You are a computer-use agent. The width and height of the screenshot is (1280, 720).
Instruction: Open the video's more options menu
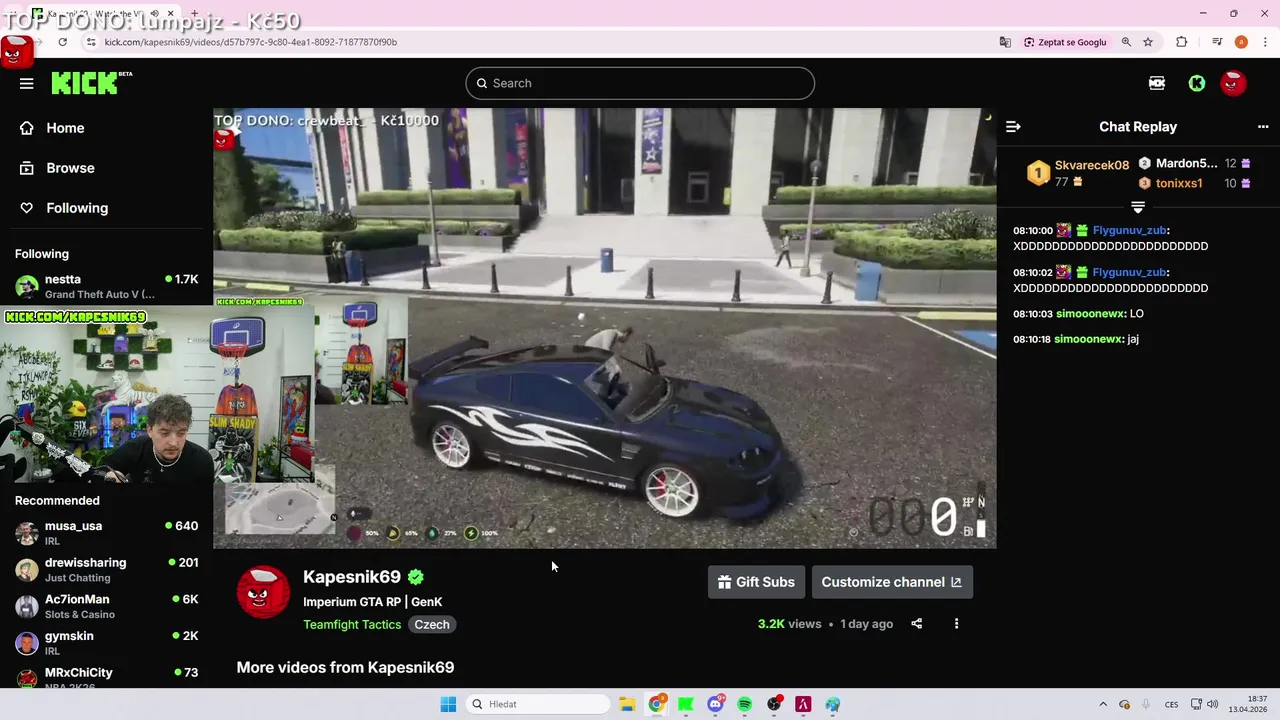(956, 624)
